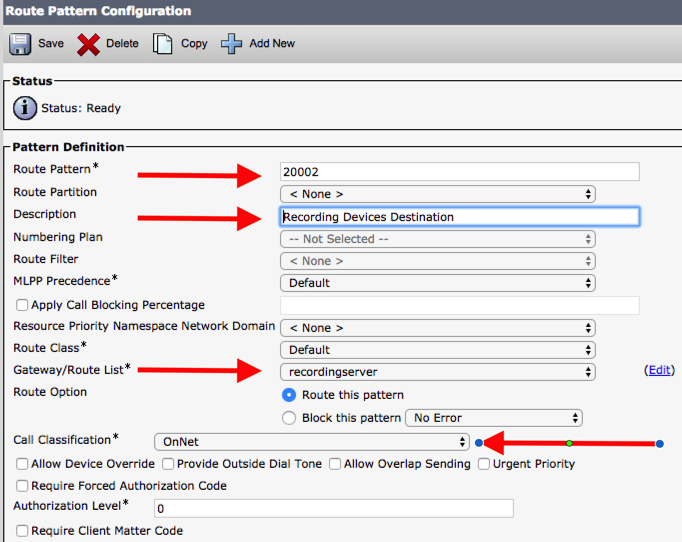This screenshot has height=542, width=682.
Task: Click the Edit link beside recordingserver
Action: [x=659, y=370]
